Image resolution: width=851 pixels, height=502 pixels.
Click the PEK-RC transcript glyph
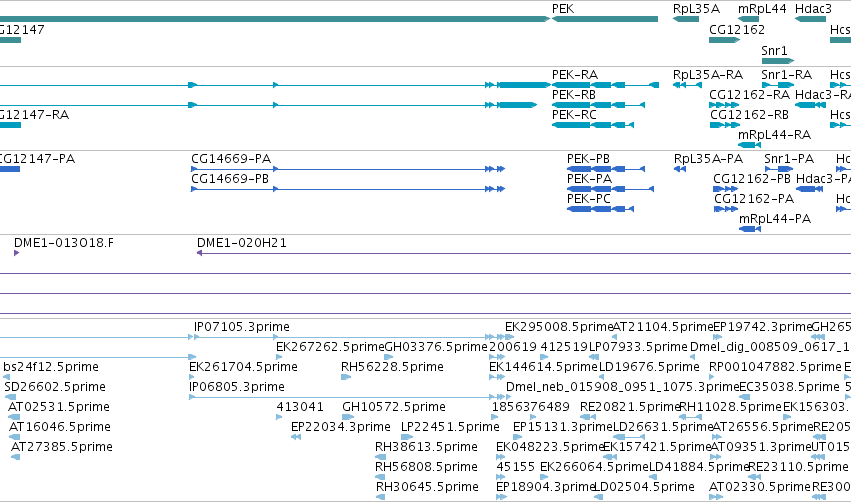coord(593,125)
